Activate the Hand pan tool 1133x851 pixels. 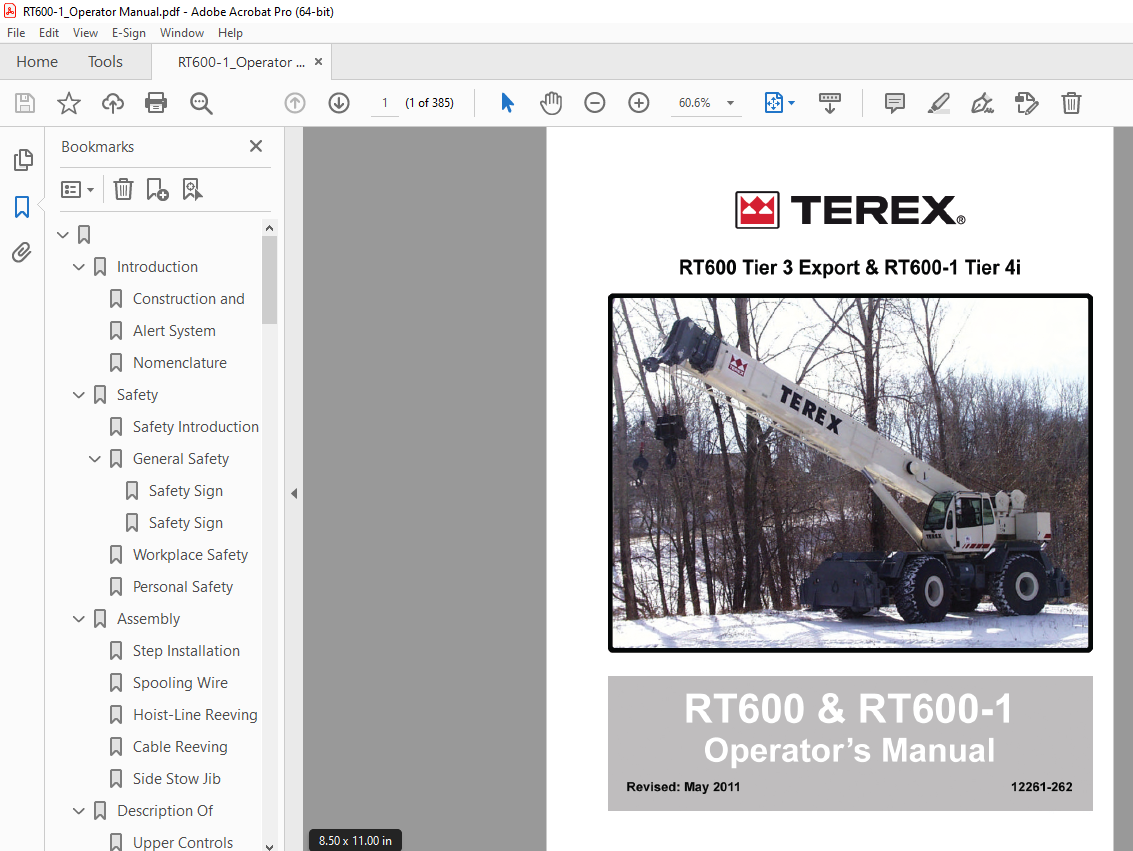tap(551, 103)
